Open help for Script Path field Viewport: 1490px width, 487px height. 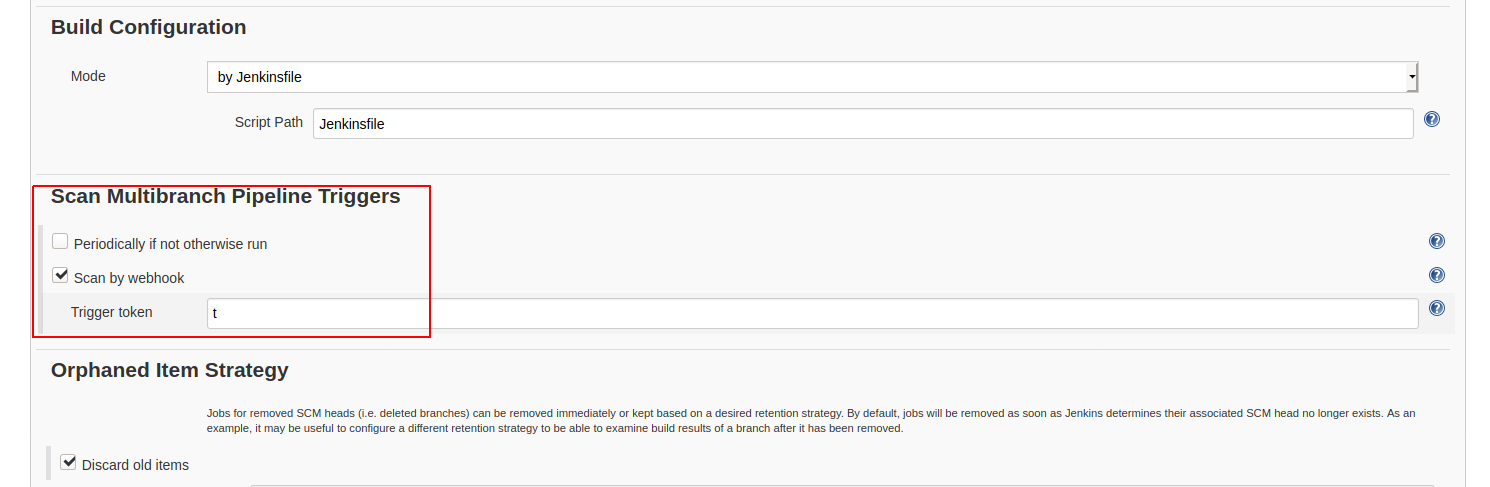pos(1431,119)
